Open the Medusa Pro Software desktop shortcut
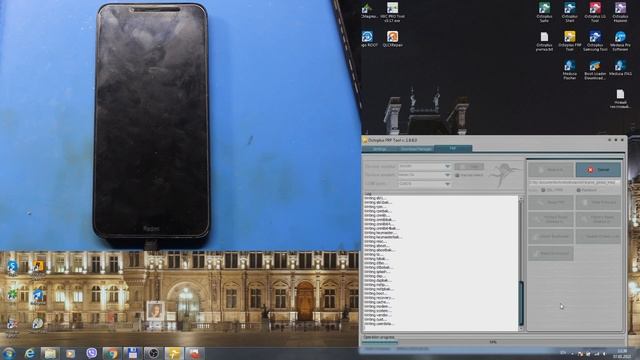Screen dimensions: 640x360 click(620, 41)
